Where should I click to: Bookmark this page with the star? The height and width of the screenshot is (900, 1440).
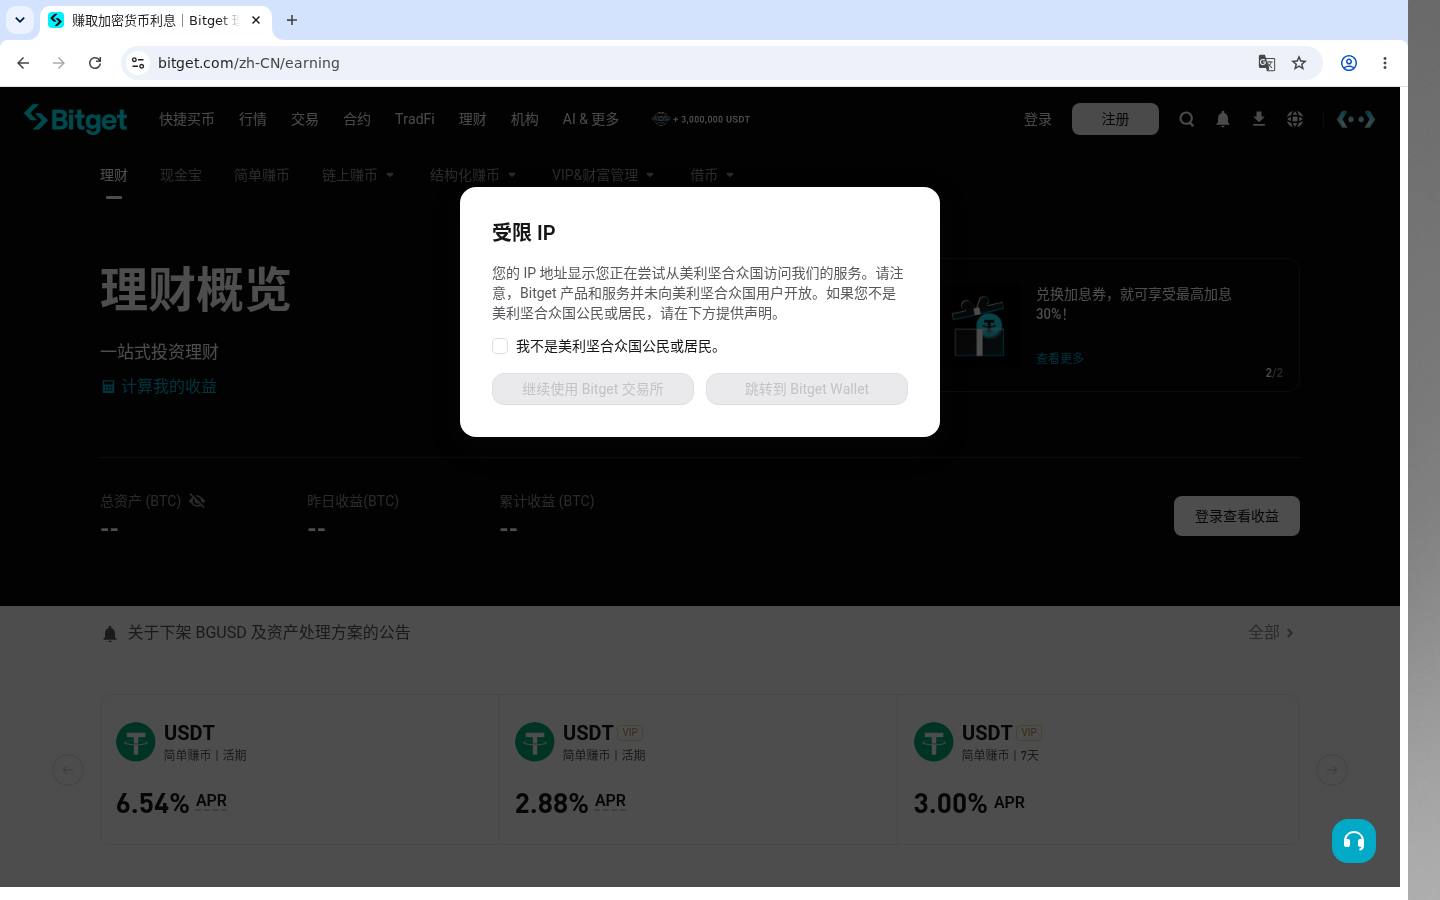pos(1299,63)
